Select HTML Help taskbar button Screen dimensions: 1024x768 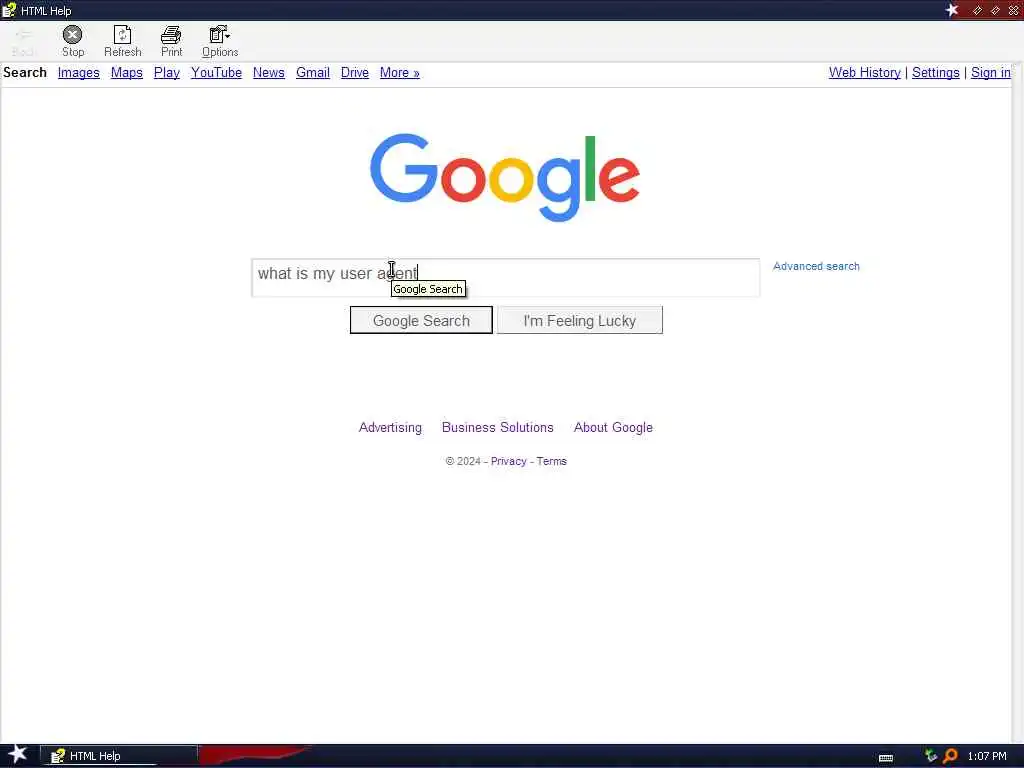pos(119,756)
